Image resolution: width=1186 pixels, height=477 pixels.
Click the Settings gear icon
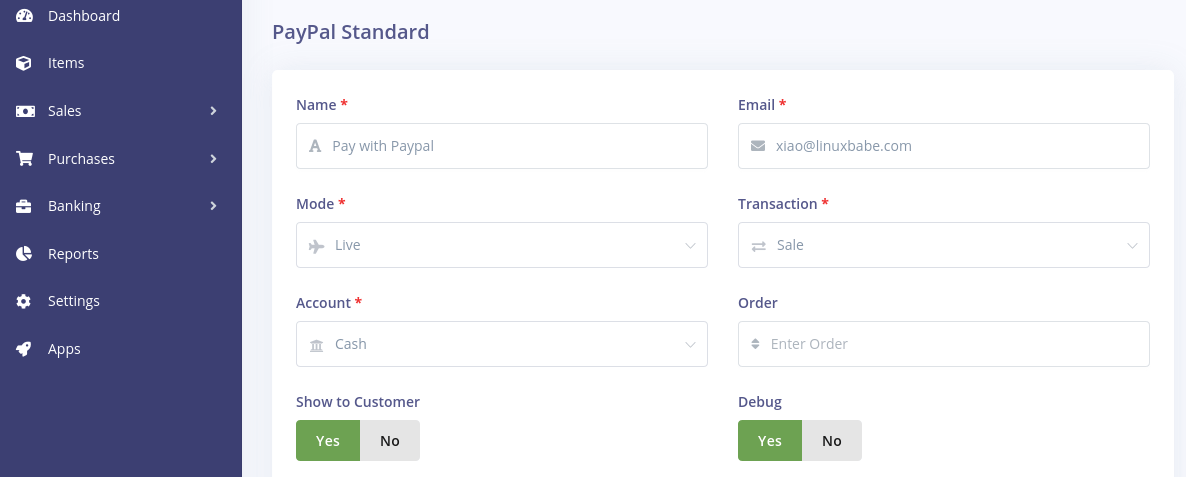click(24, 301)
